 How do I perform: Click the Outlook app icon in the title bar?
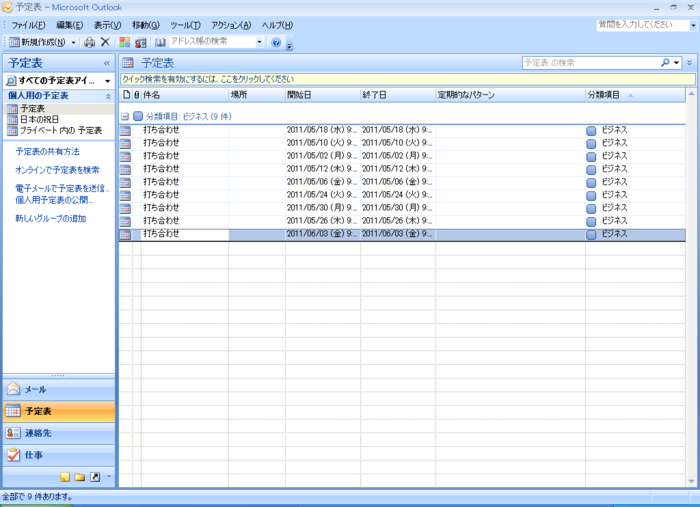pos(7,7)
